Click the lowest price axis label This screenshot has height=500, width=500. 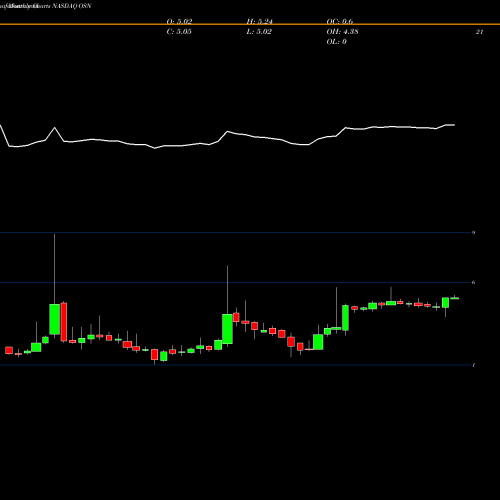(474, 365)
